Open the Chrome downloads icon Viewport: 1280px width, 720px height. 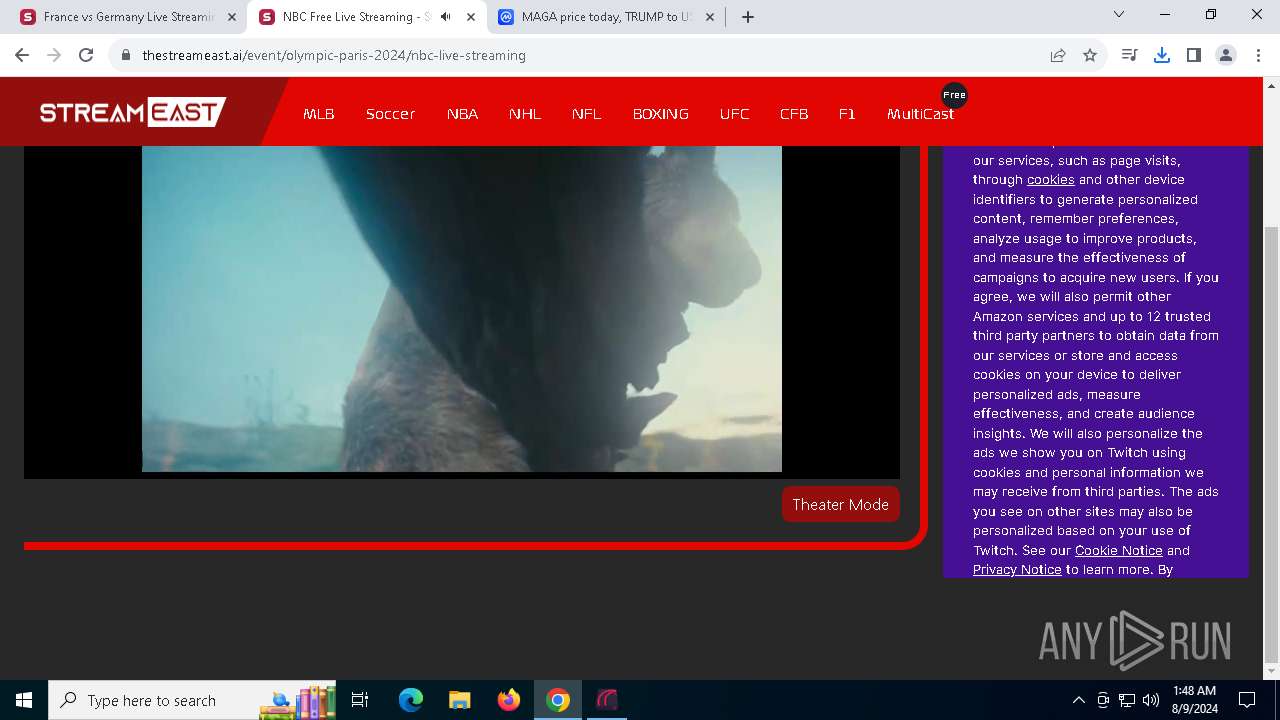(x=1162, y=55)
